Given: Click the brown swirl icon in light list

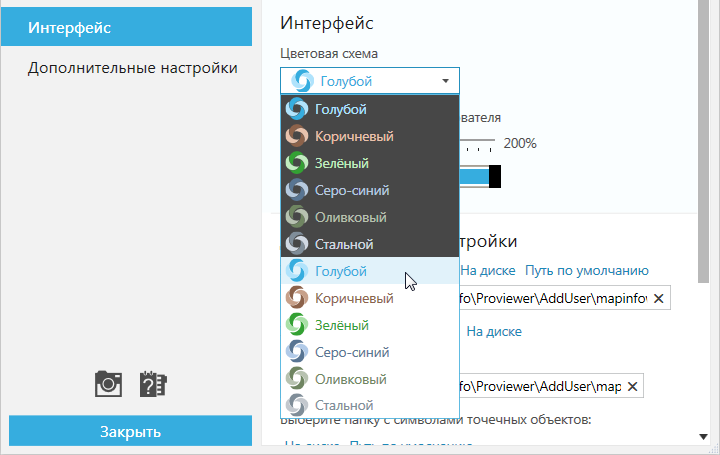Looking at the screenshot, I should click(297, 298).
